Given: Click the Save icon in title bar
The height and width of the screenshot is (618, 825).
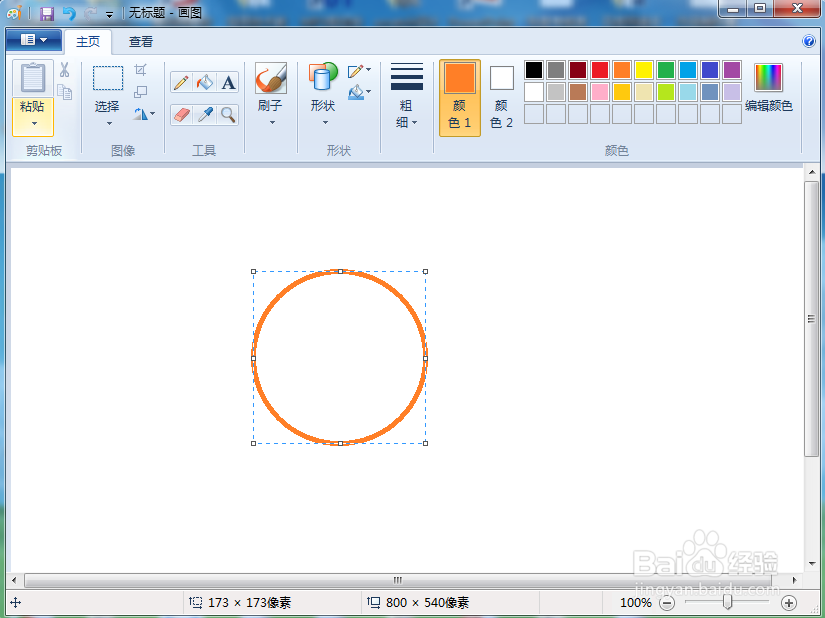Looking at the screenshot, I should click(47, 13).
